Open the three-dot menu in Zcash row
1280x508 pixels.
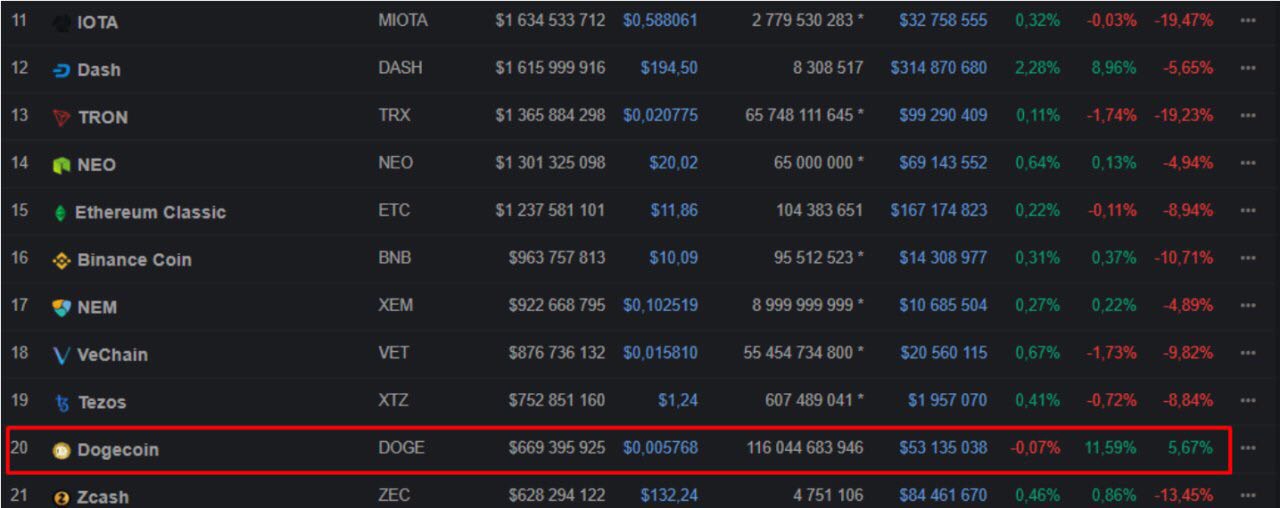click(1247, 495)
